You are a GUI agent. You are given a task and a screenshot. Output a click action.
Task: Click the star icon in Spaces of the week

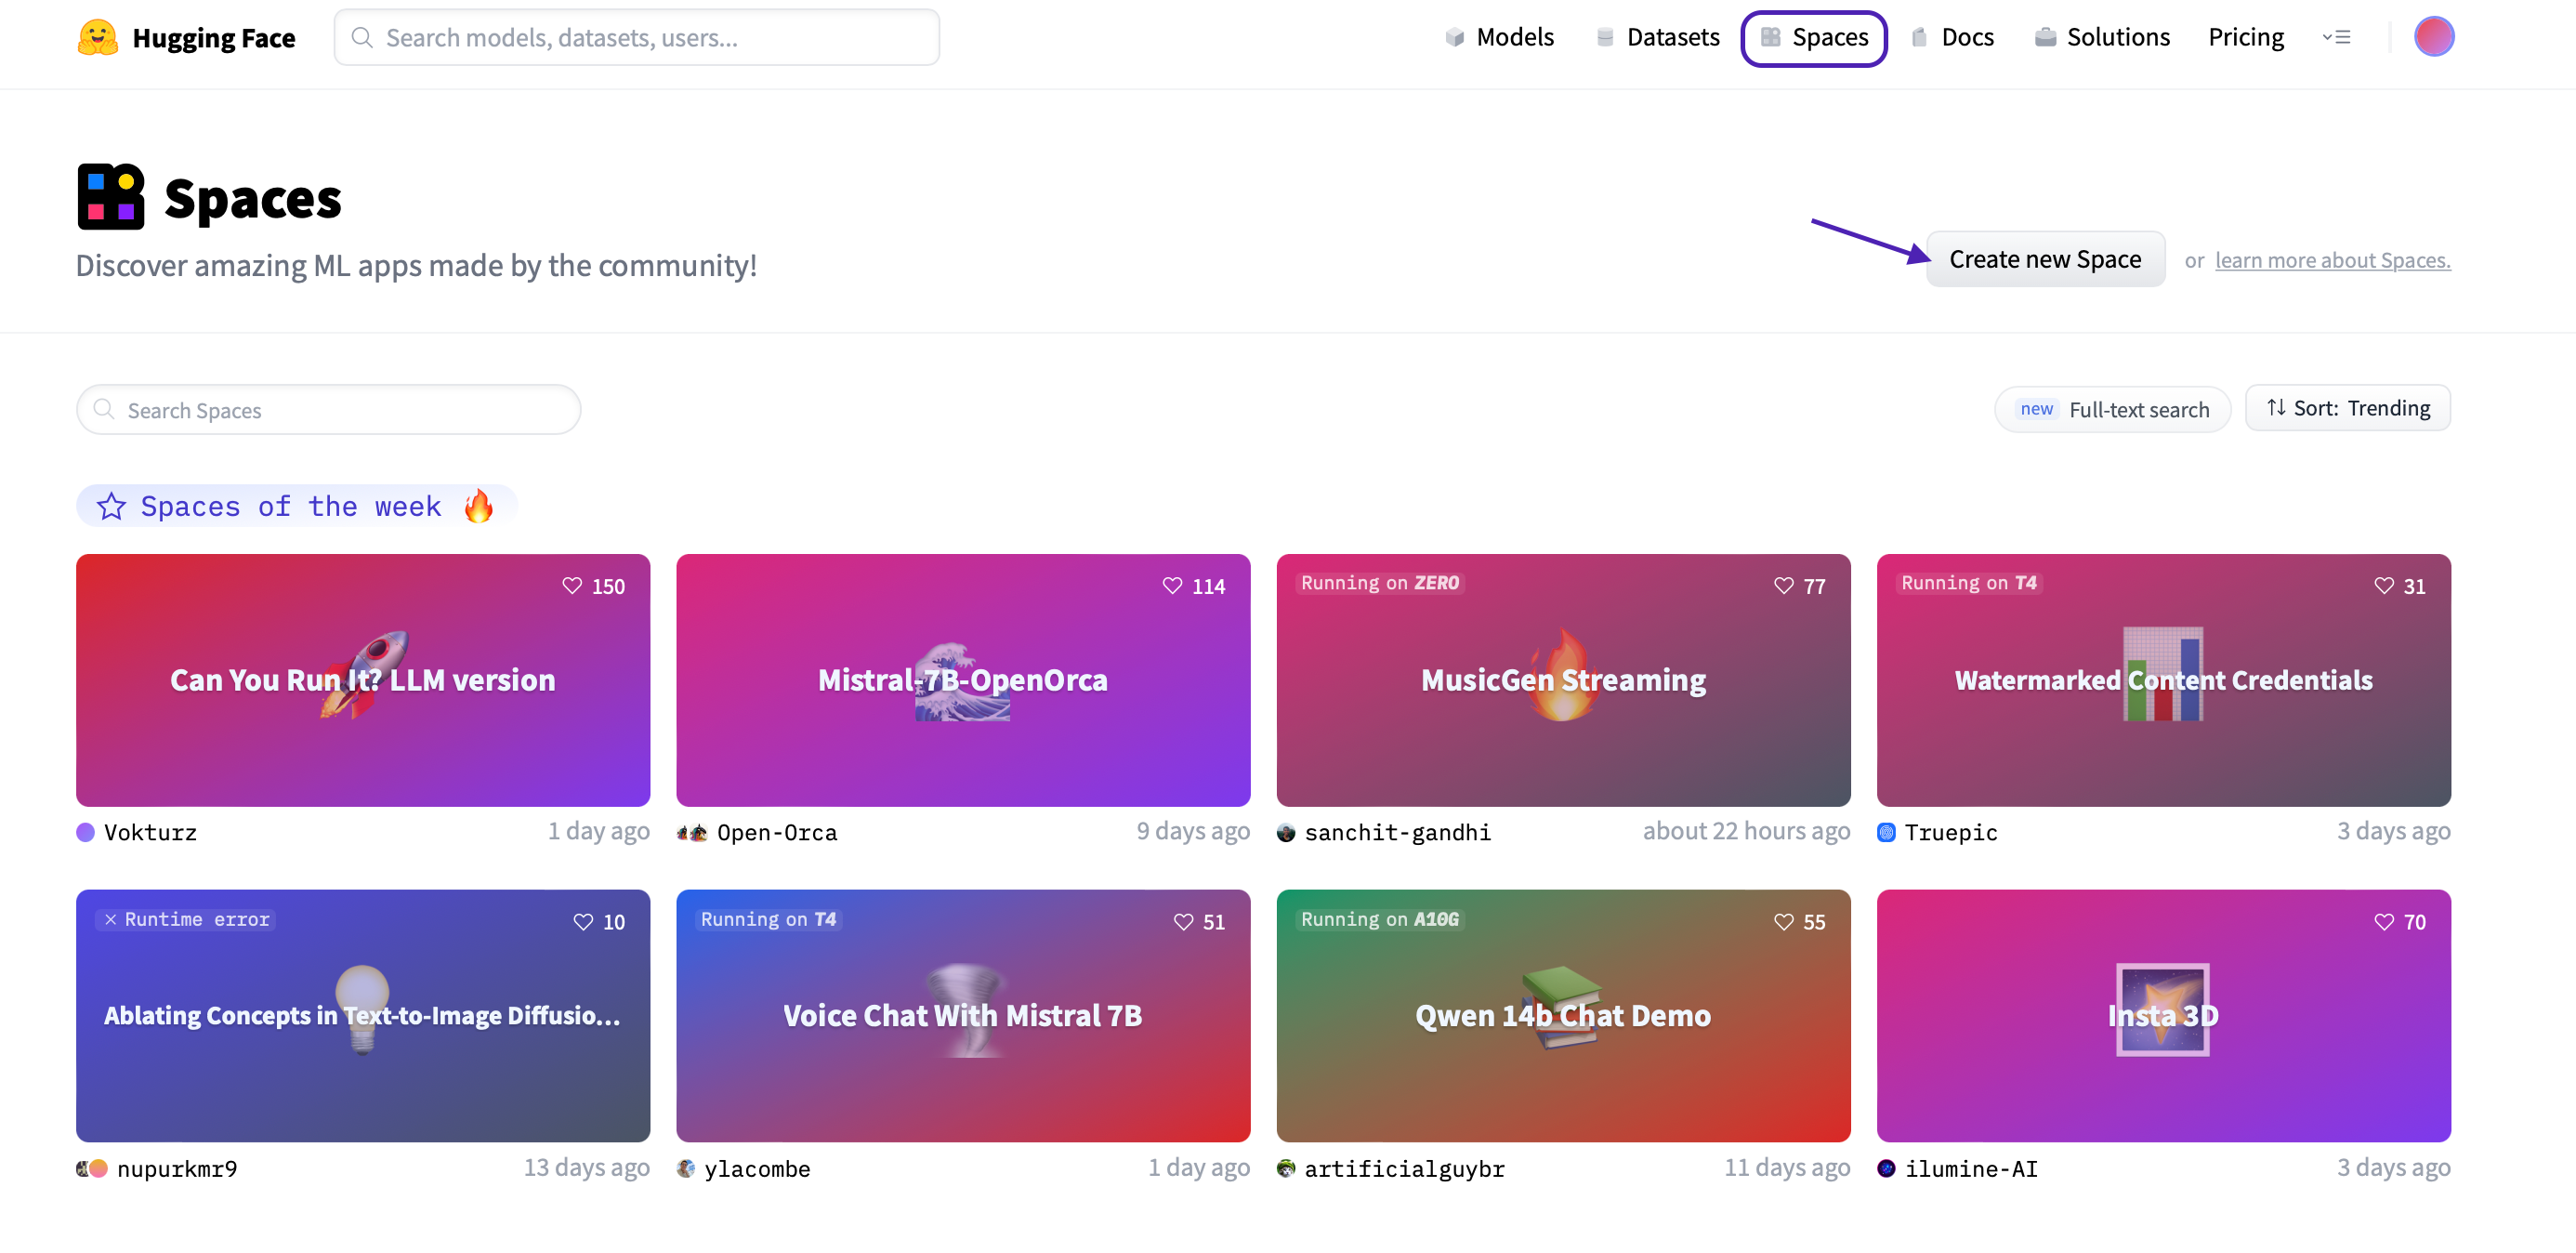(111, 506)
